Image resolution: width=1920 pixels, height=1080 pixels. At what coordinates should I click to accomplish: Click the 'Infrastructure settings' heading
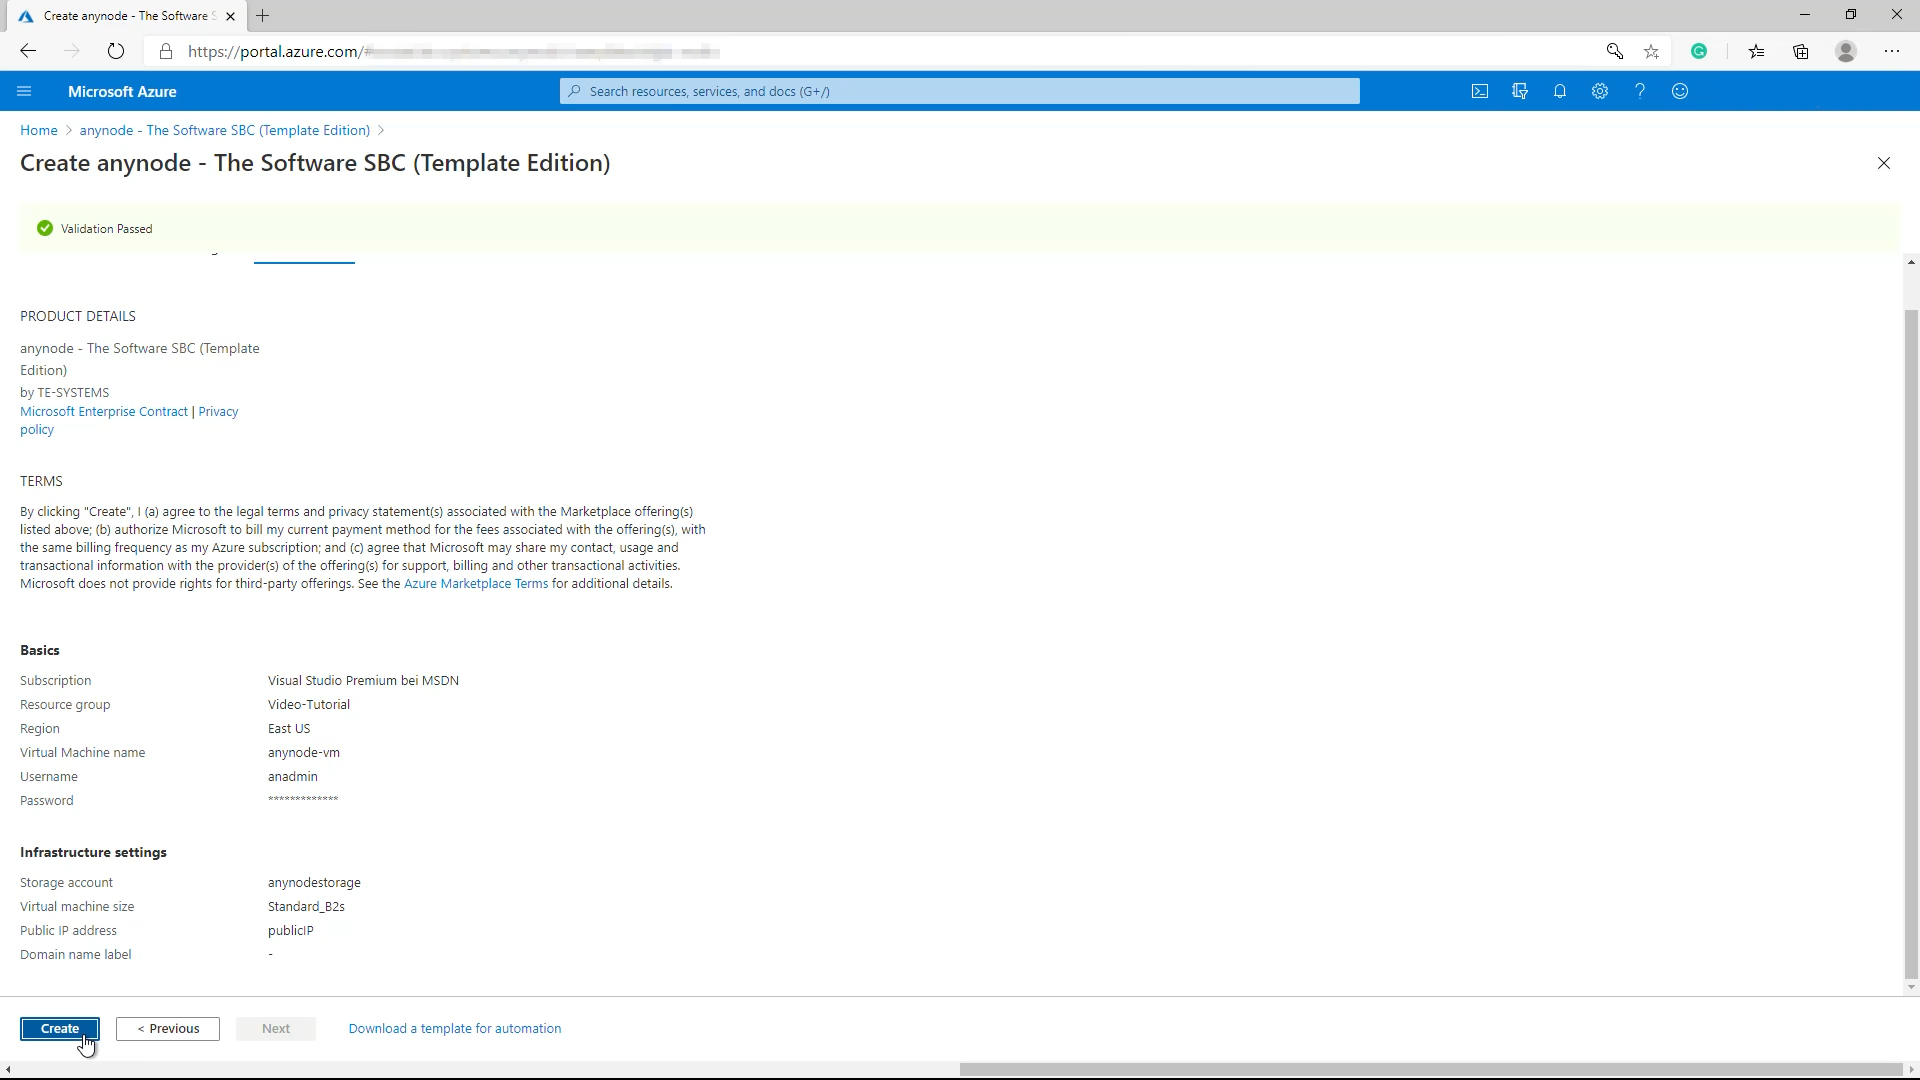click(x=93, y=853)
